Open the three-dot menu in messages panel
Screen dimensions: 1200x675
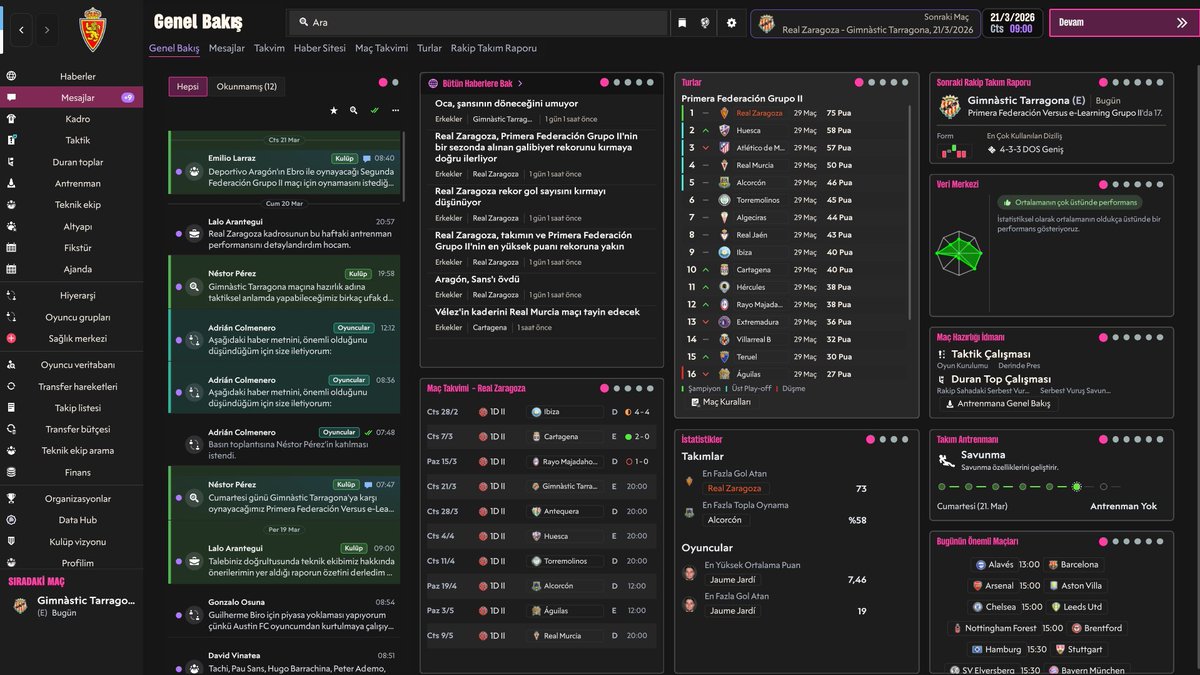[x=396, y=110]
